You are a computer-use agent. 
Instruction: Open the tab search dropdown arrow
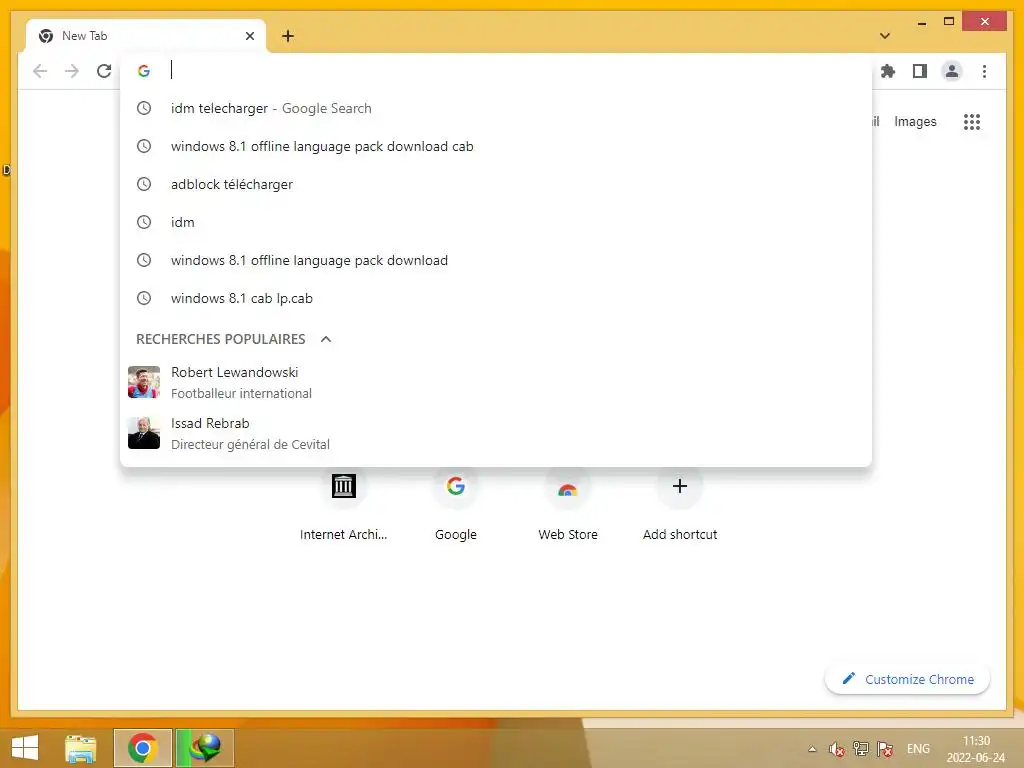click(x=885, y=36)
